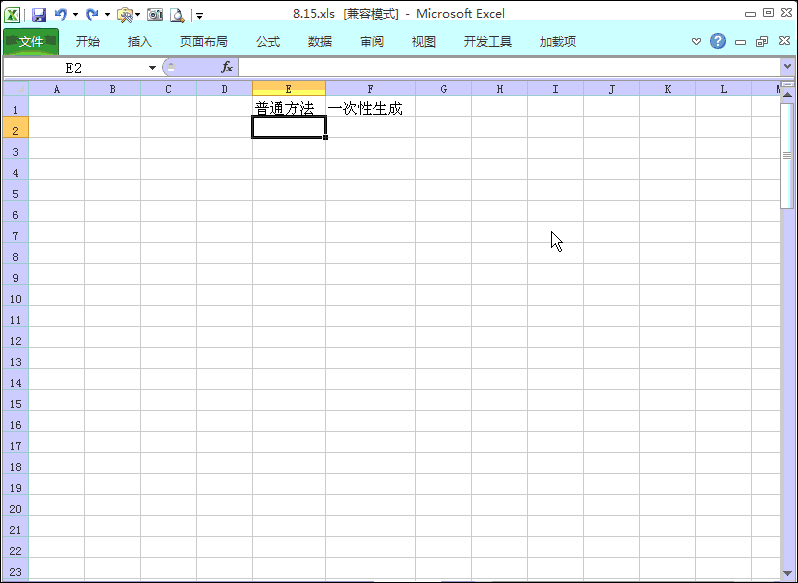
Task: Click the camera icon
Action: point(155,15)
